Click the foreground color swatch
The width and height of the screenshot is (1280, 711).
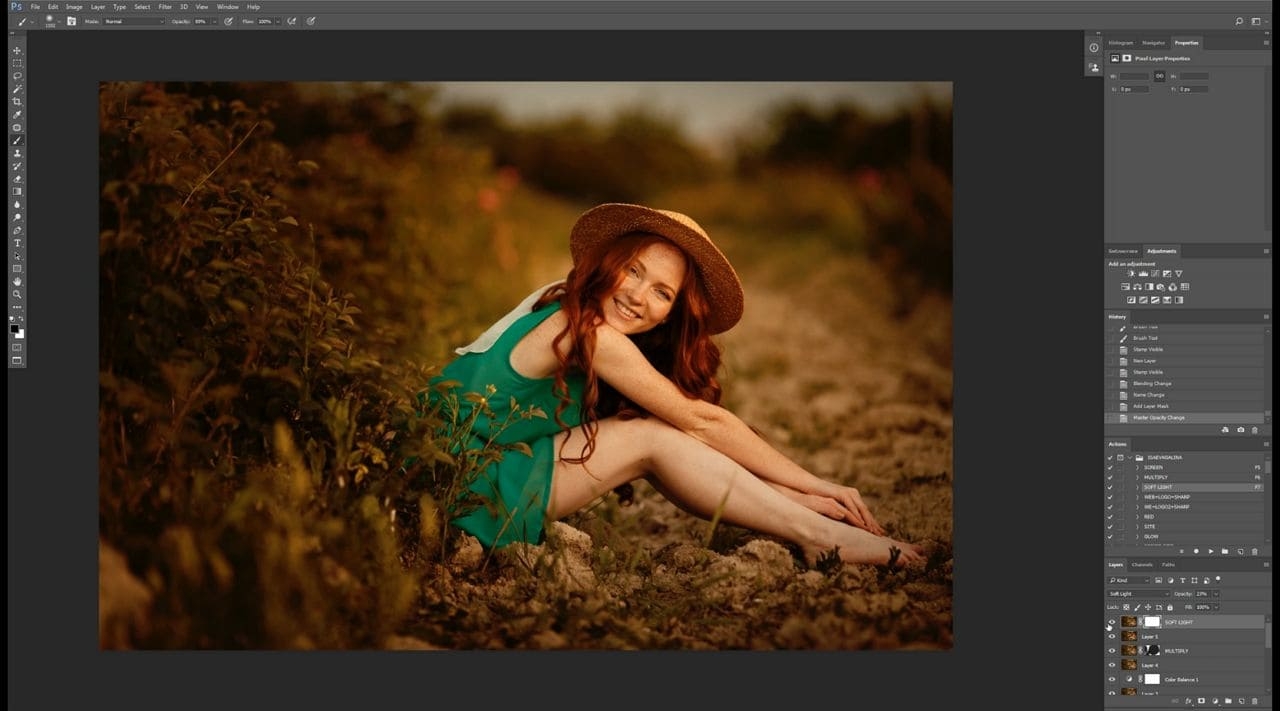[15, 328]
